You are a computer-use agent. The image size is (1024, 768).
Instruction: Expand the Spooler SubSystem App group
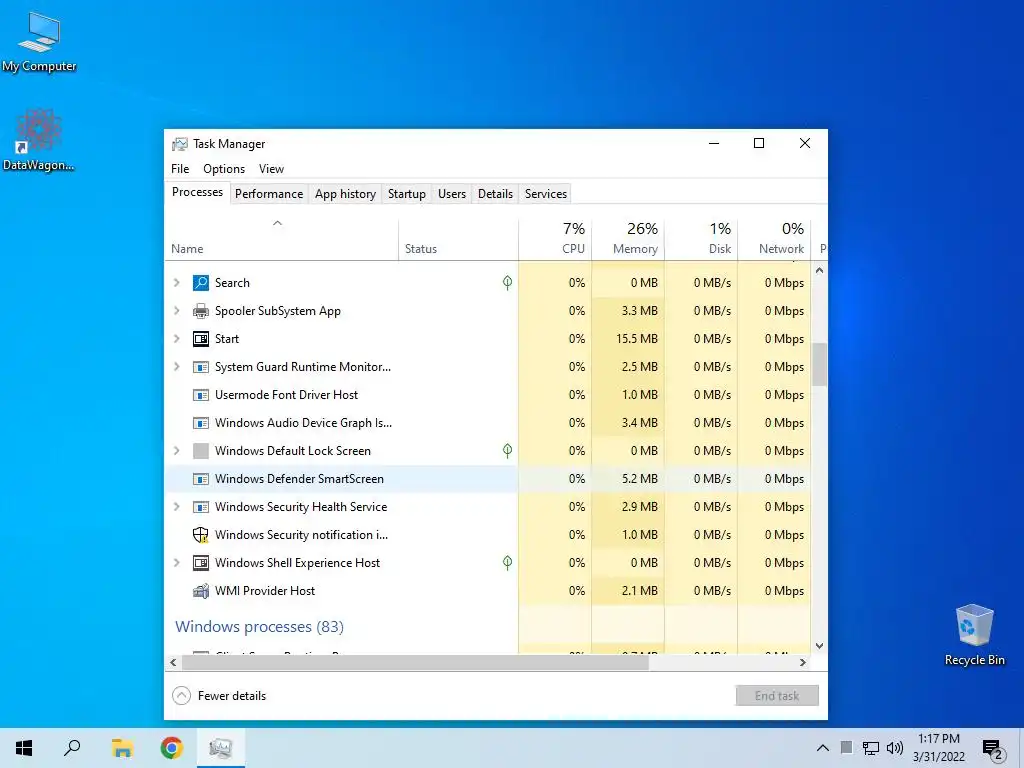click(176, 311)
